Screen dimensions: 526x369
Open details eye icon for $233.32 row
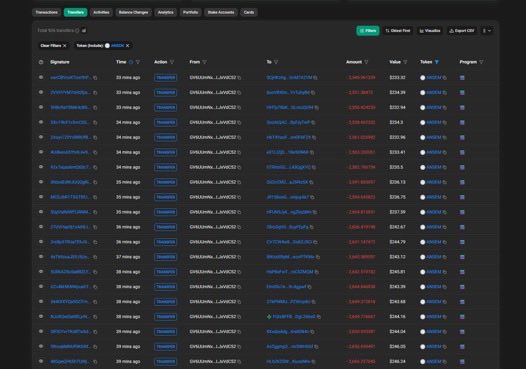coord(41,77)
